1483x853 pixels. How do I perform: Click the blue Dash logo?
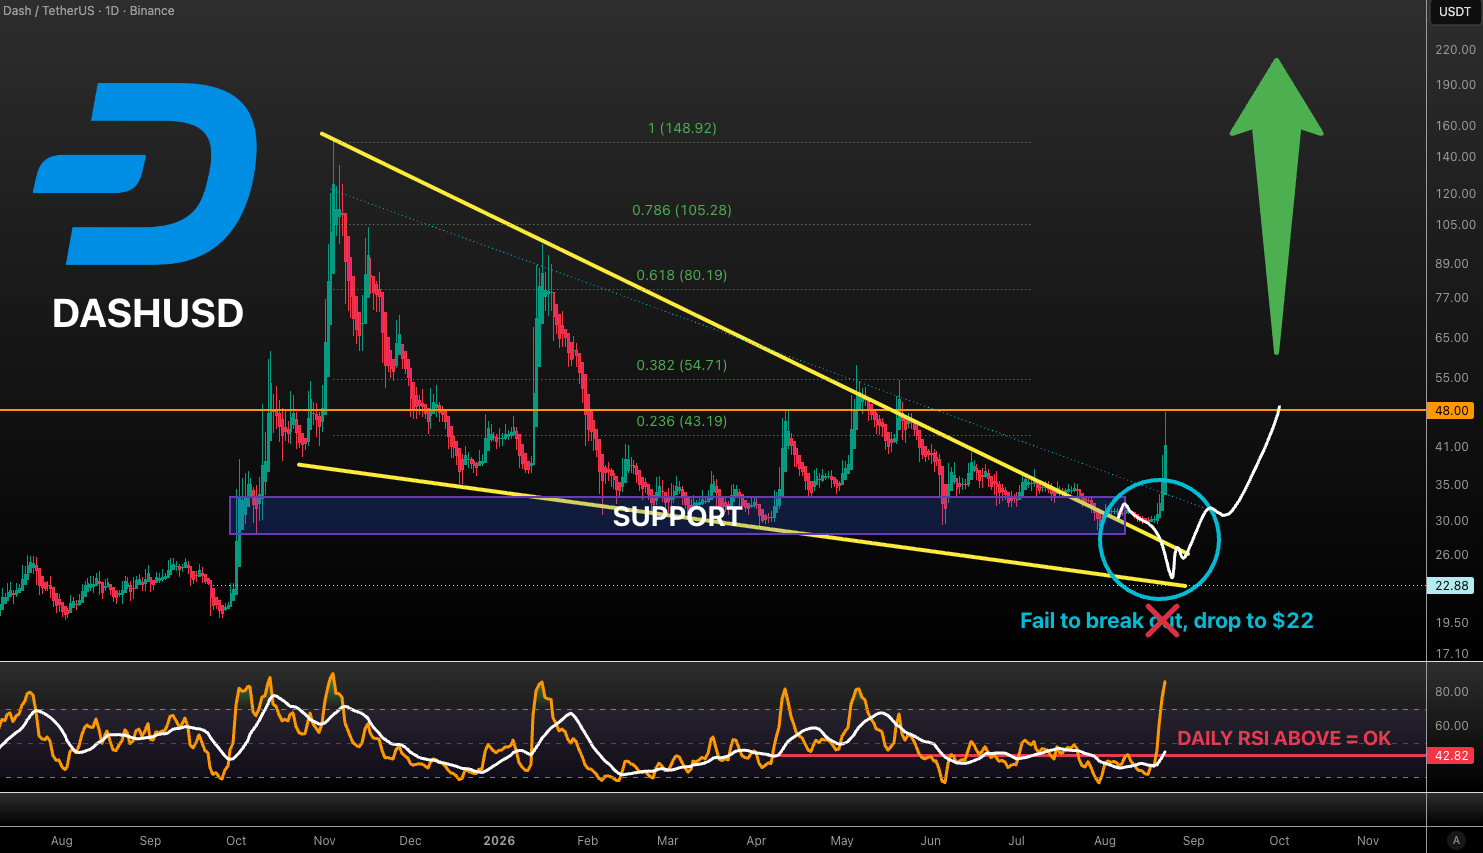click(x=145, y=174)
